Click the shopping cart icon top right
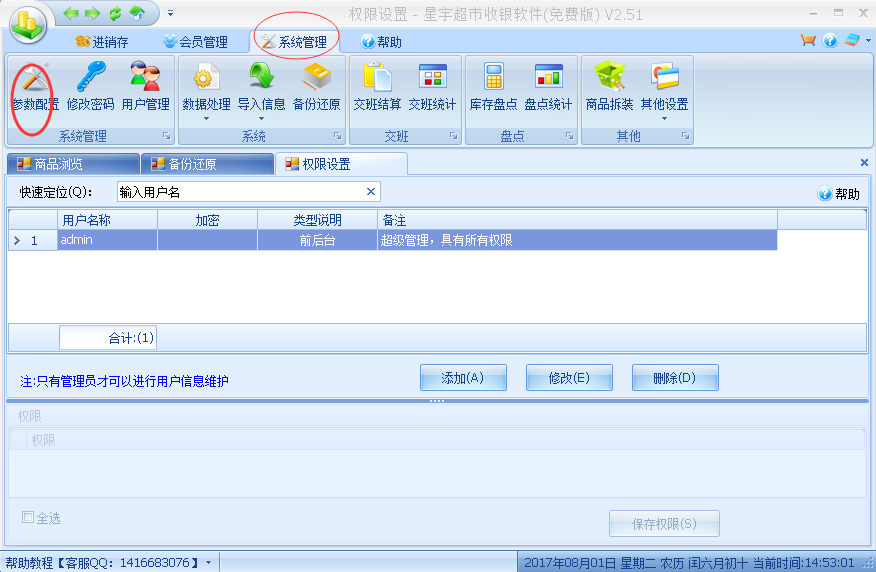This screenshot has height=572, width=876. pos(808,40)
